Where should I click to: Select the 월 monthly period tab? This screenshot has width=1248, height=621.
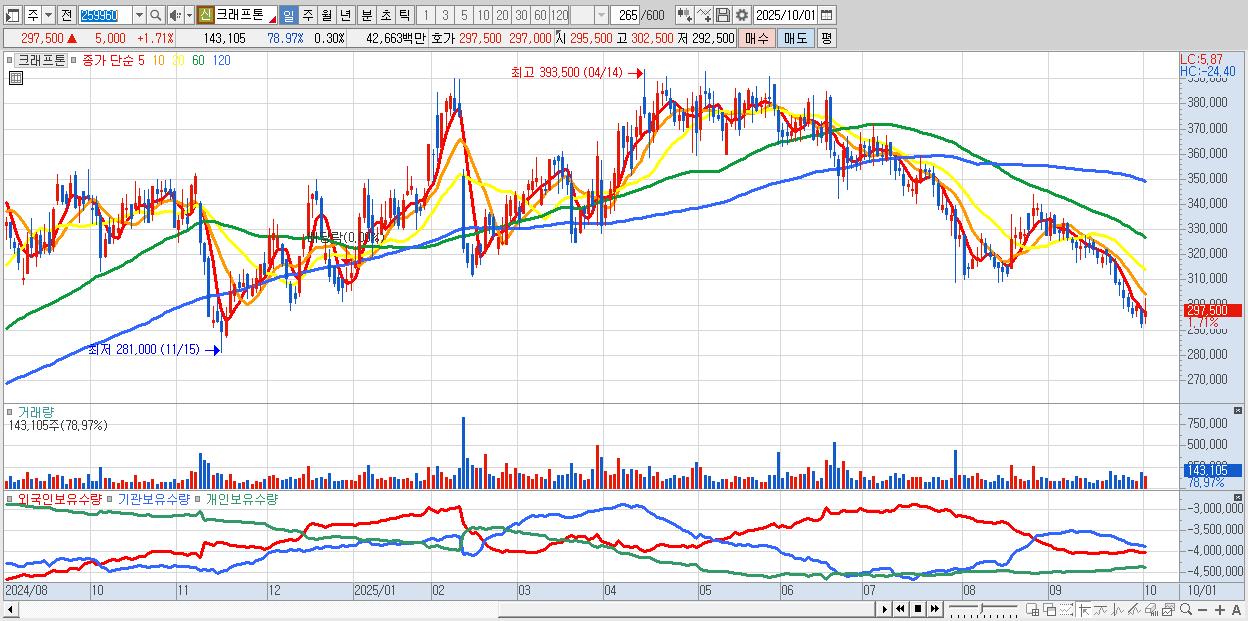[x=326, y=15]
